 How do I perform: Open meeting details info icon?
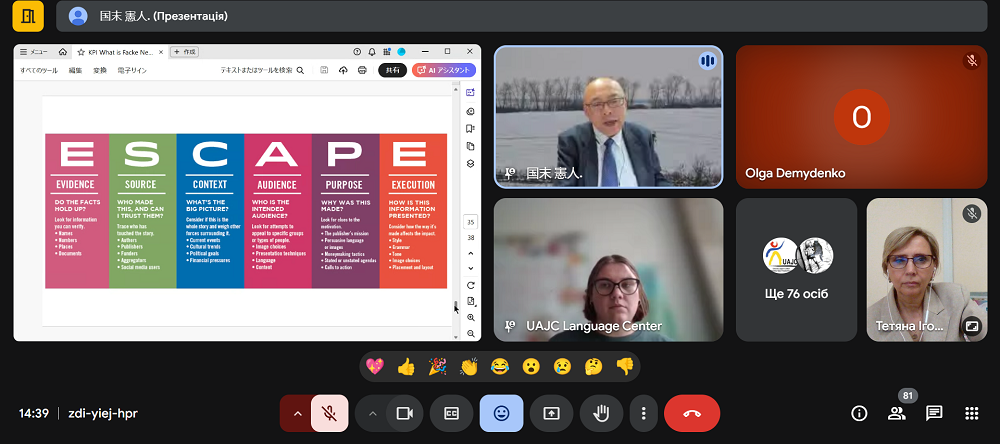(x=858, y=413)
